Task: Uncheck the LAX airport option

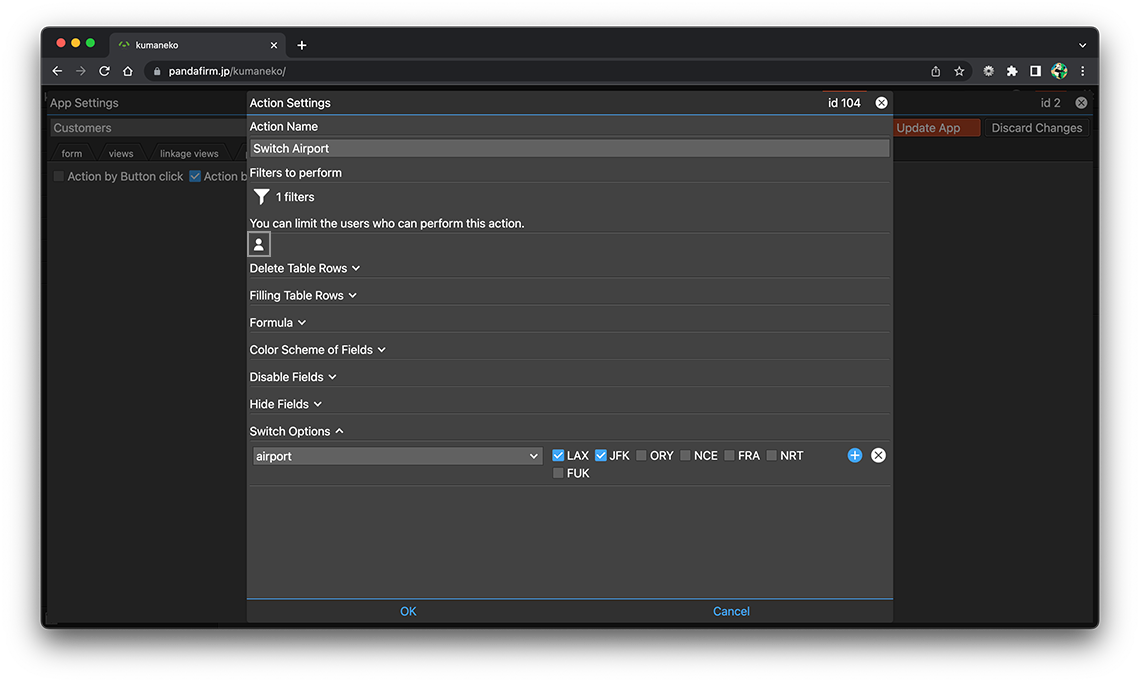Action: pos(559,456)
